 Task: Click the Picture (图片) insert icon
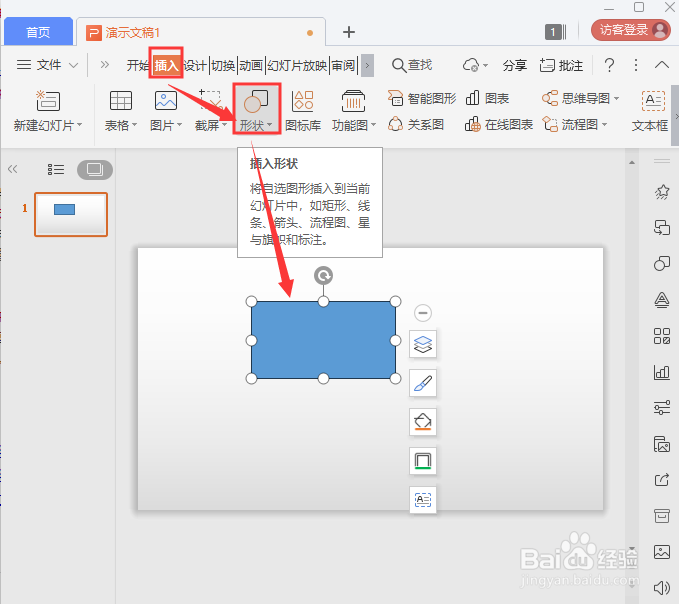(165, 100)
